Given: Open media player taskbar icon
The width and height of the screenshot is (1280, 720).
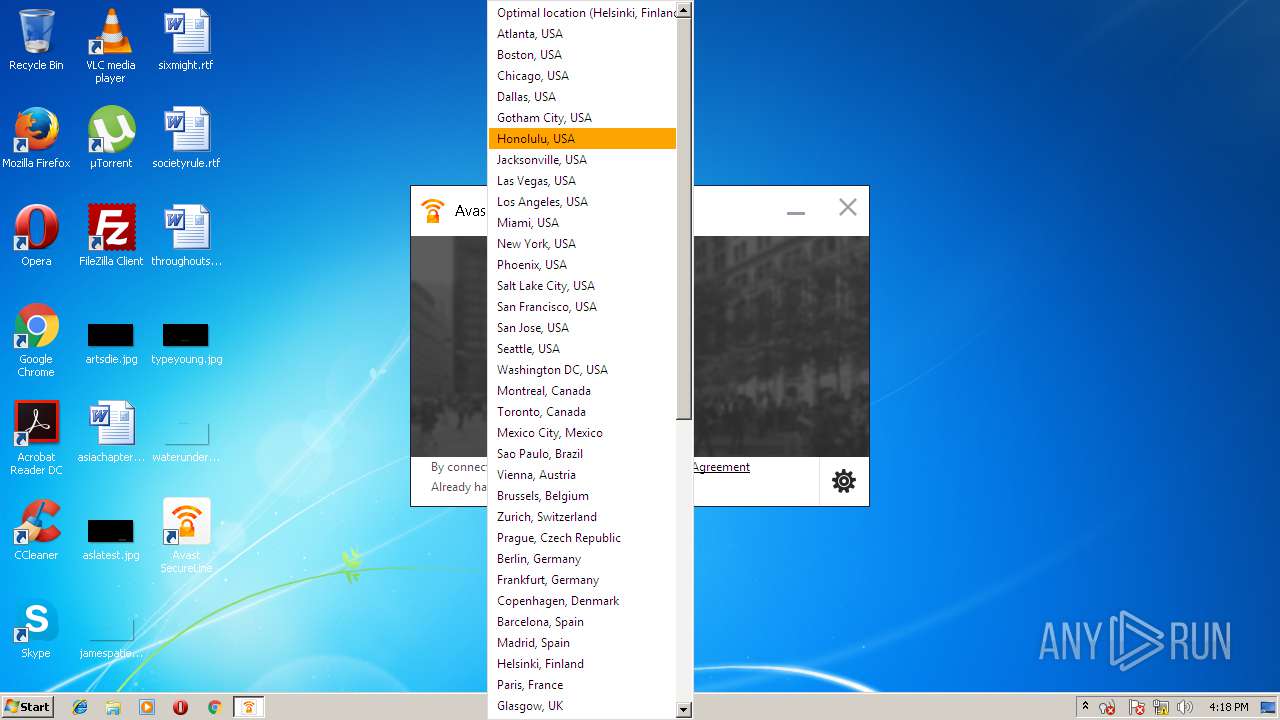Looking at the screenshot, I should [x=147, y=707].
